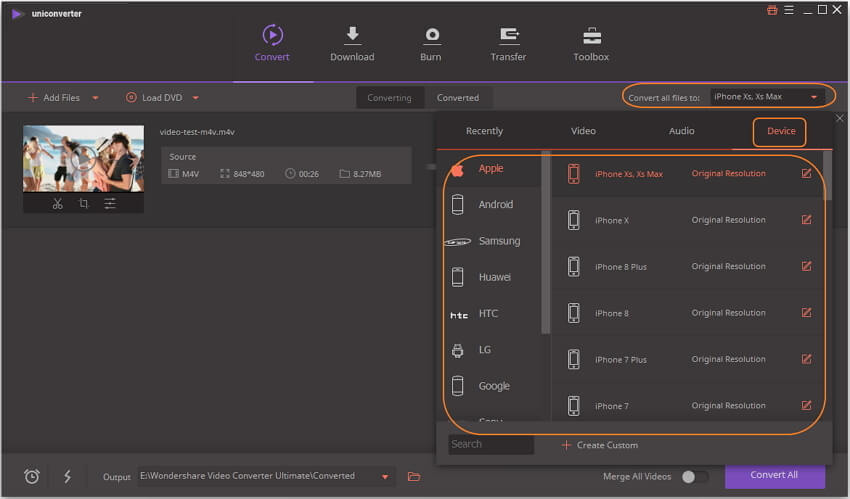Select the Android device category

coord(490,205)
